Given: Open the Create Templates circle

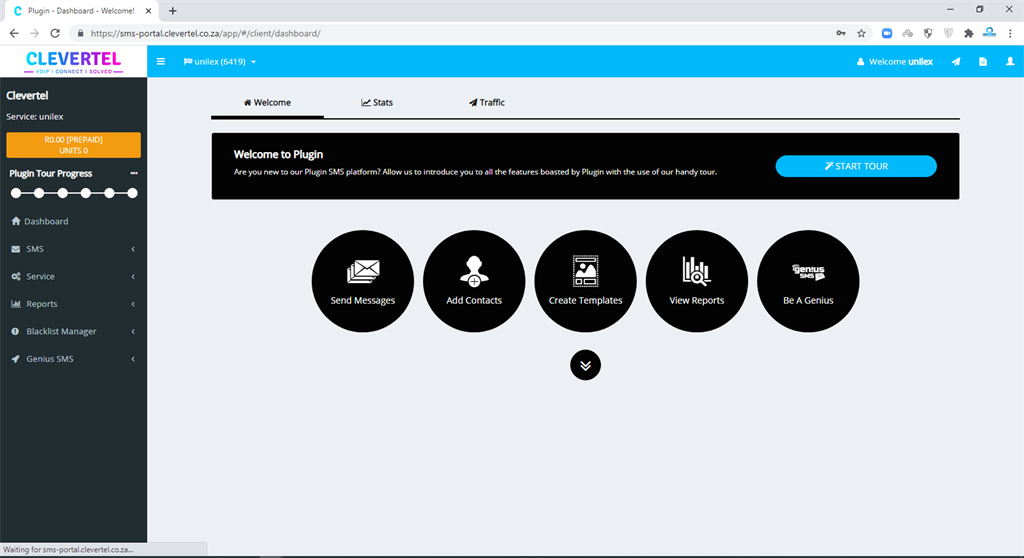Looking at the screenshot, I should (585, 281).
